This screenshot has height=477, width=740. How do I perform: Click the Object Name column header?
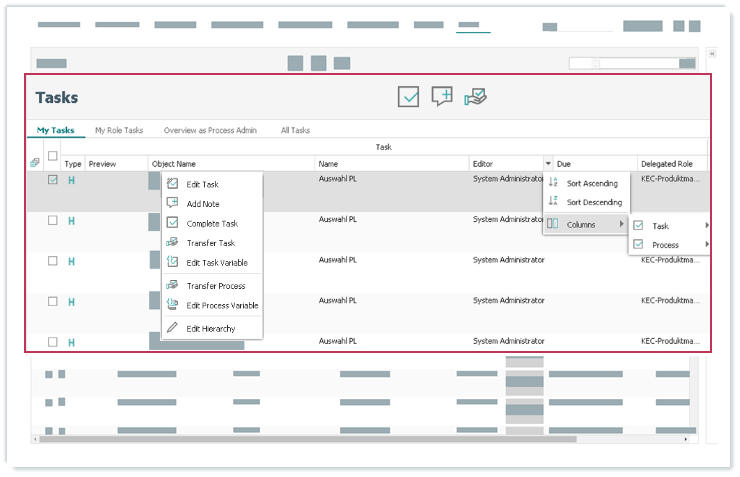(231, 164)
